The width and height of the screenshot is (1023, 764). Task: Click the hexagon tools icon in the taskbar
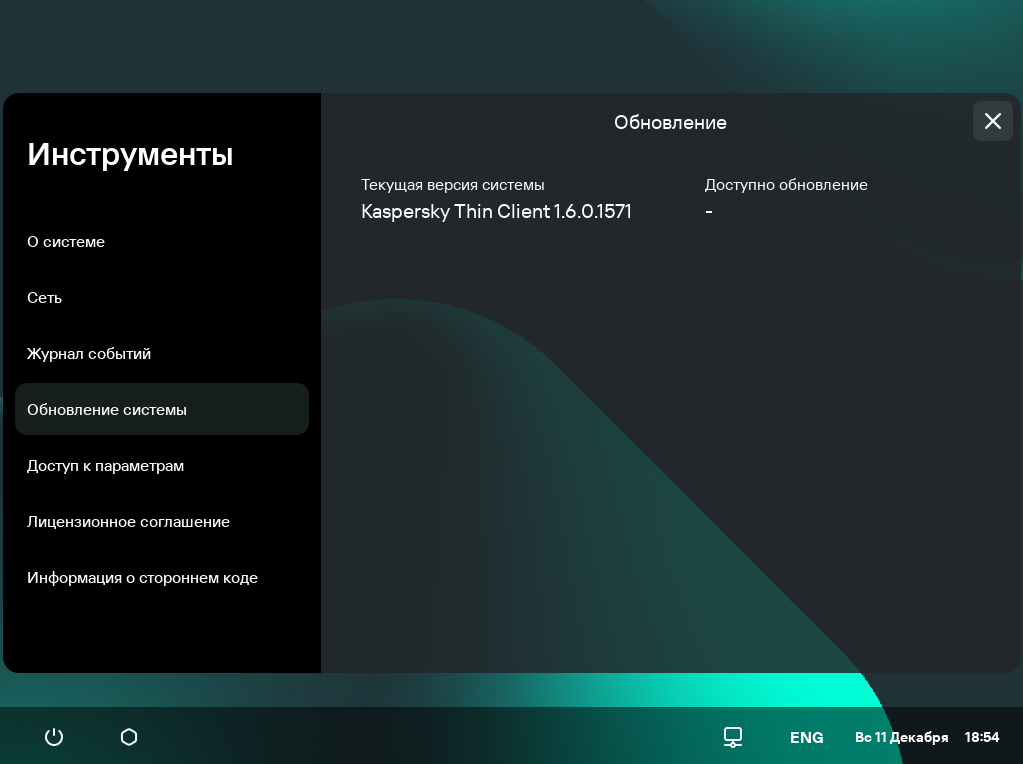(x=129, y=737)
